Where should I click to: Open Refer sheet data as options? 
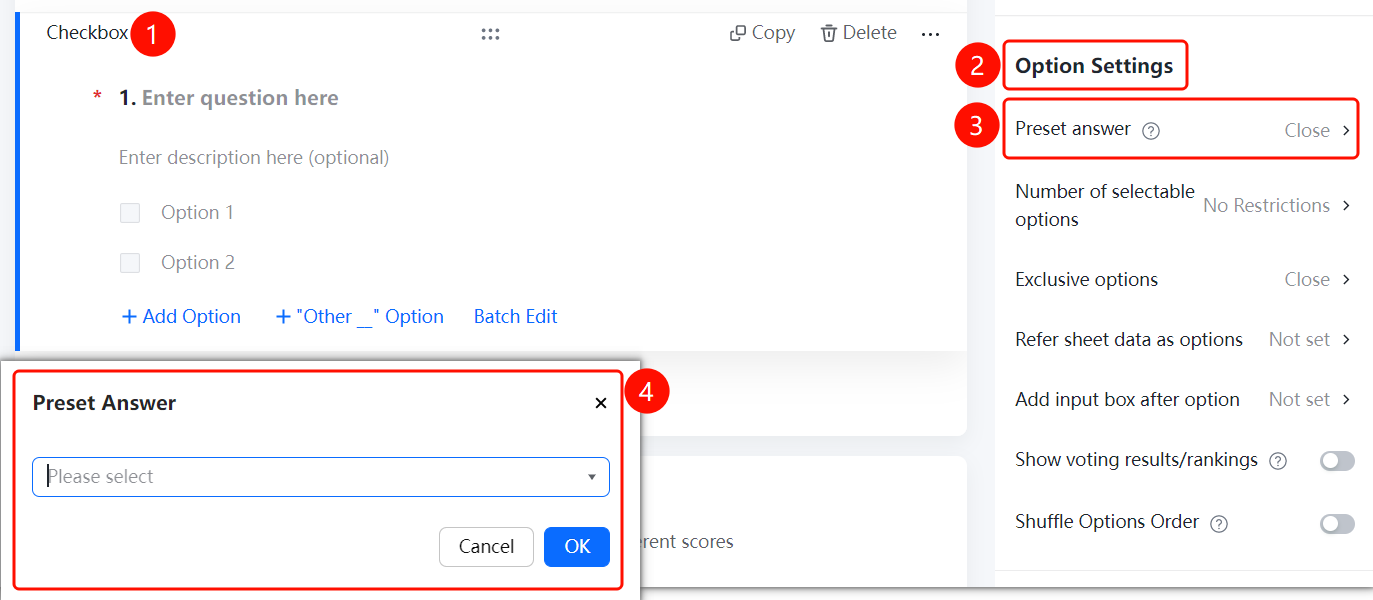tap(1183, 340)
